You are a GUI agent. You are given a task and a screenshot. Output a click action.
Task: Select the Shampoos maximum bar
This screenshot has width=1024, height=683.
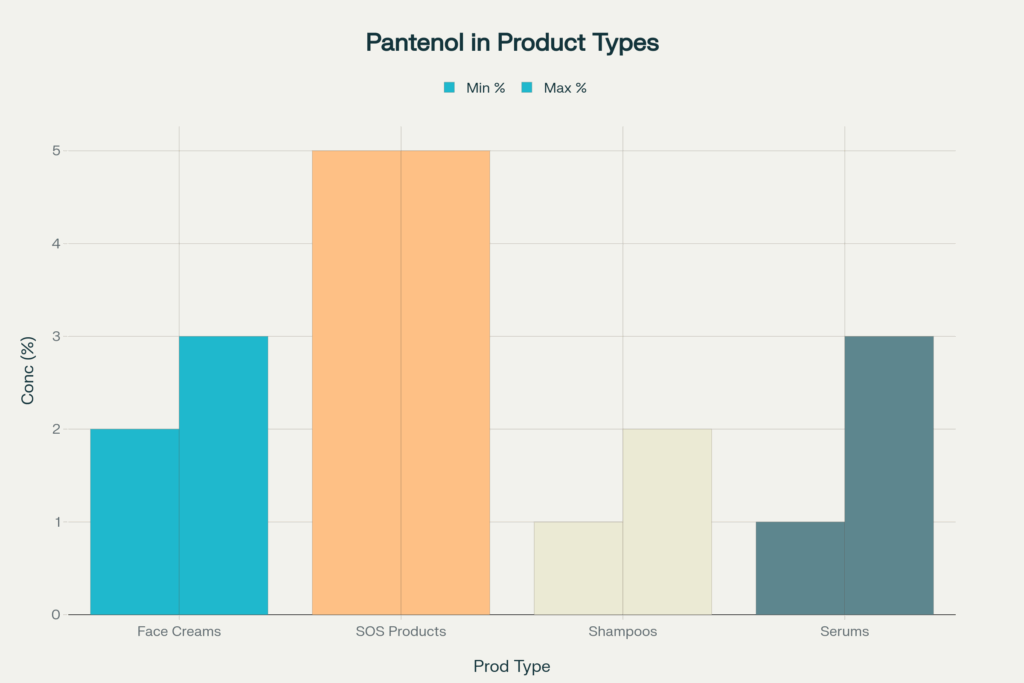[667, 521]
